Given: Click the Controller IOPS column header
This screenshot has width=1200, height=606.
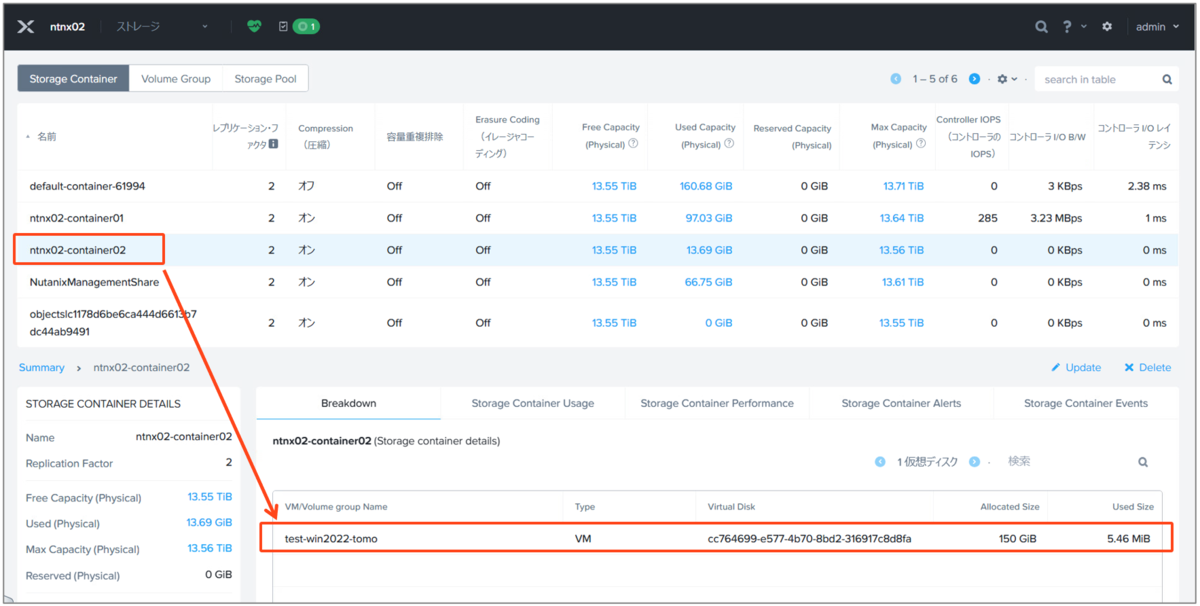Looking at the screenshot, I should point(968,136).
